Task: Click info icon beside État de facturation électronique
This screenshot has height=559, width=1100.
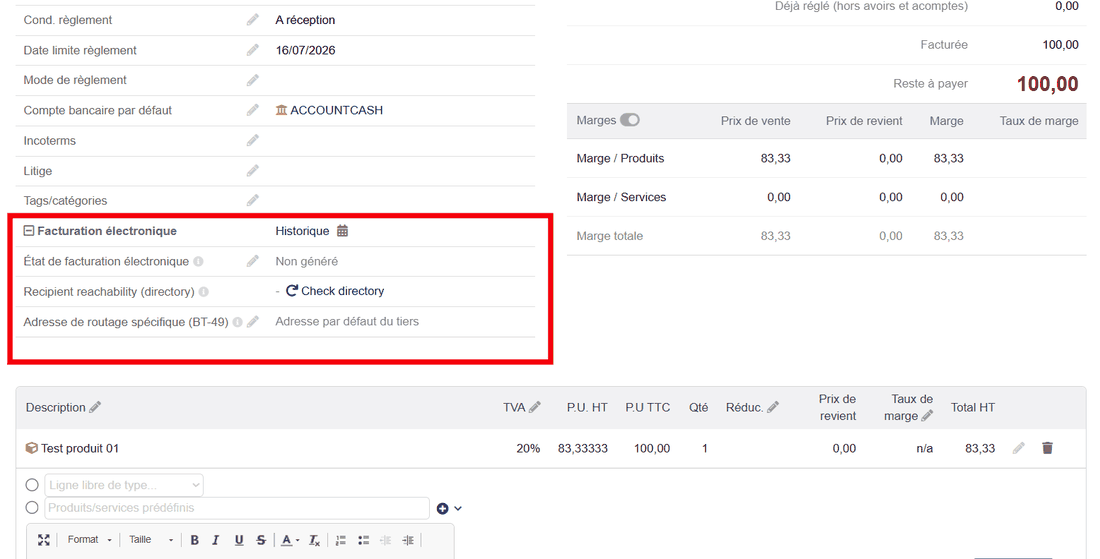Action: click(x=199, y=262)
